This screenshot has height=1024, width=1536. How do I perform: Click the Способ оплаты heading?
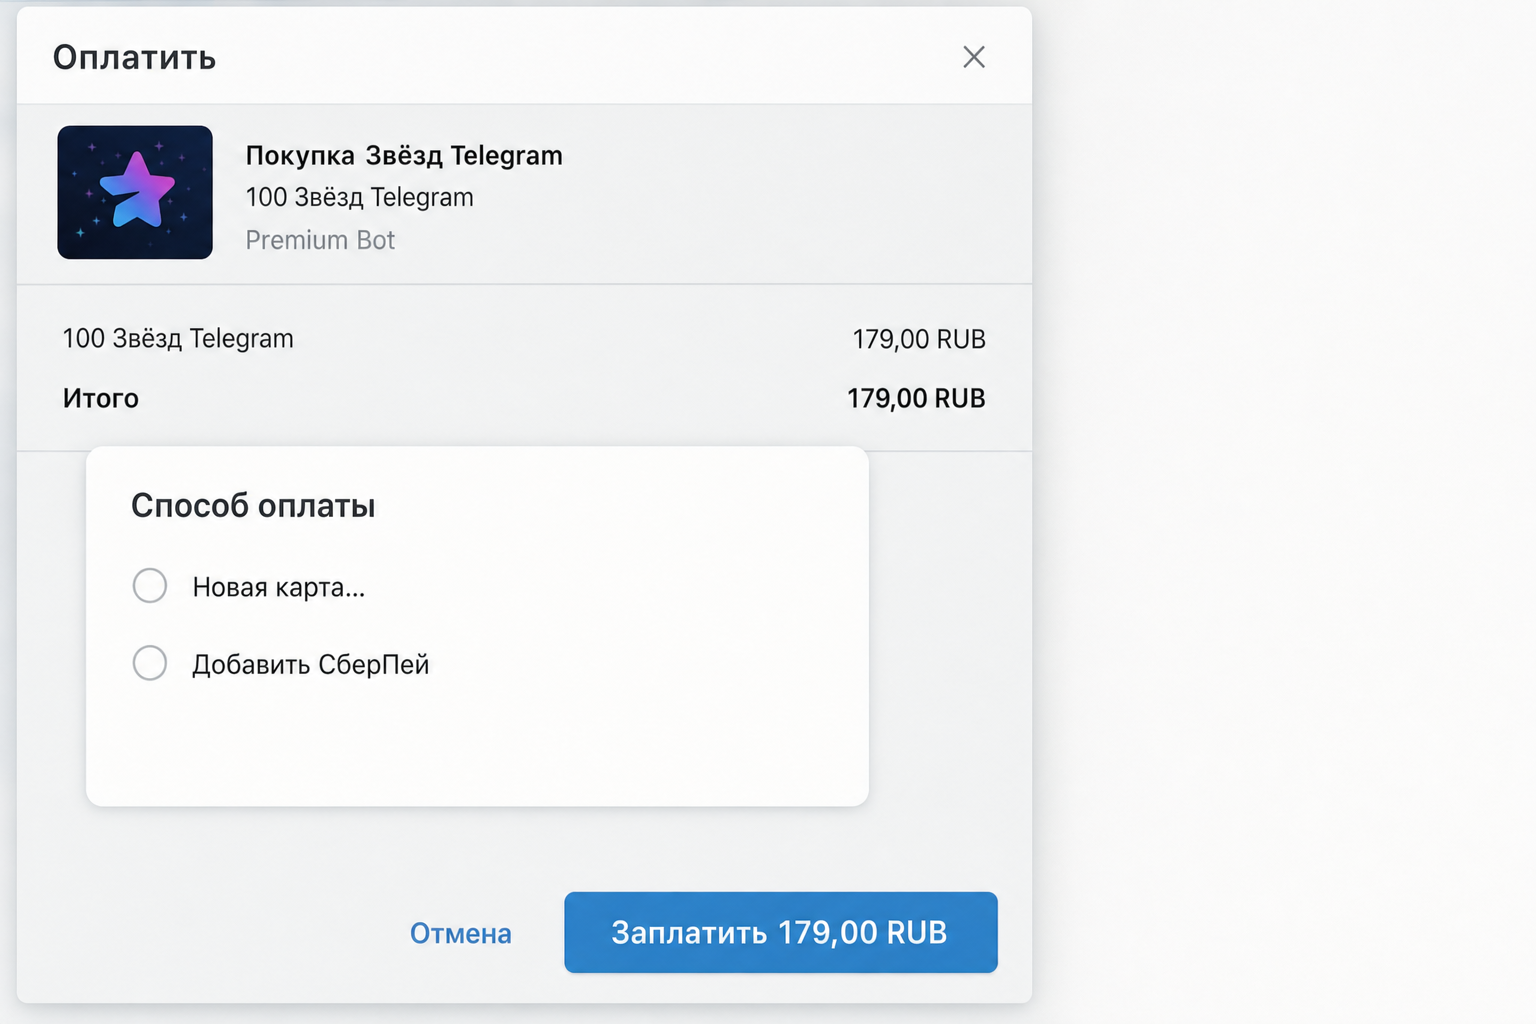253,506
